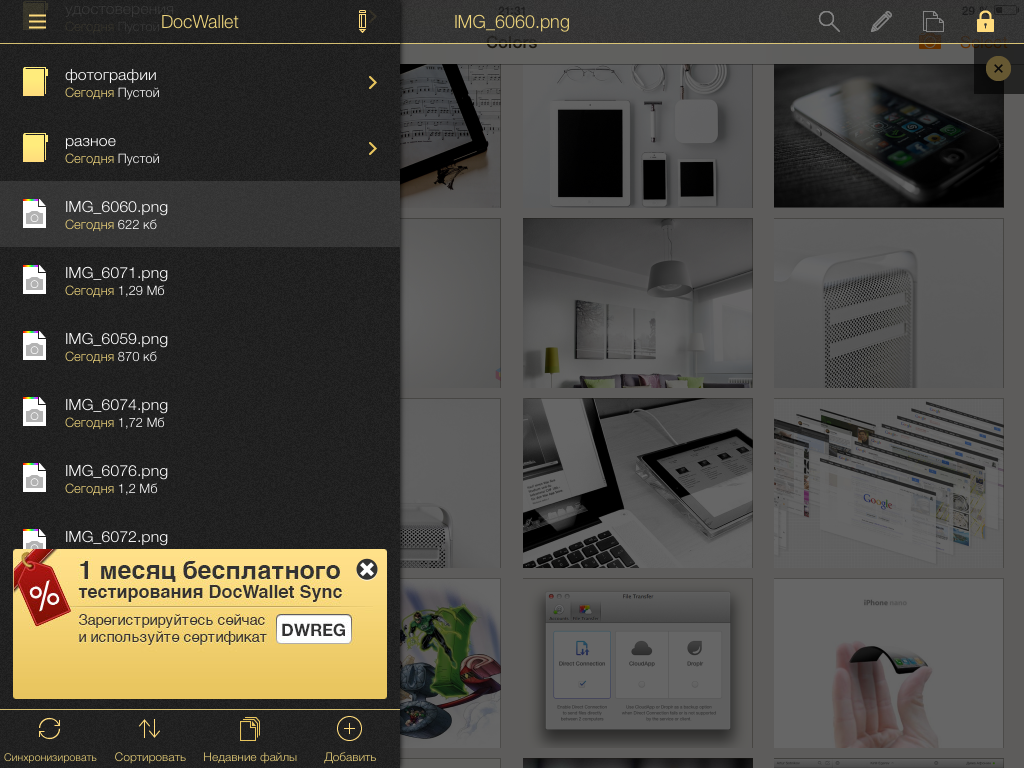Tap the documents copy icon in top bar
Image resolution: width=1024 pixels, height=768 pixels.
[933, 22]
